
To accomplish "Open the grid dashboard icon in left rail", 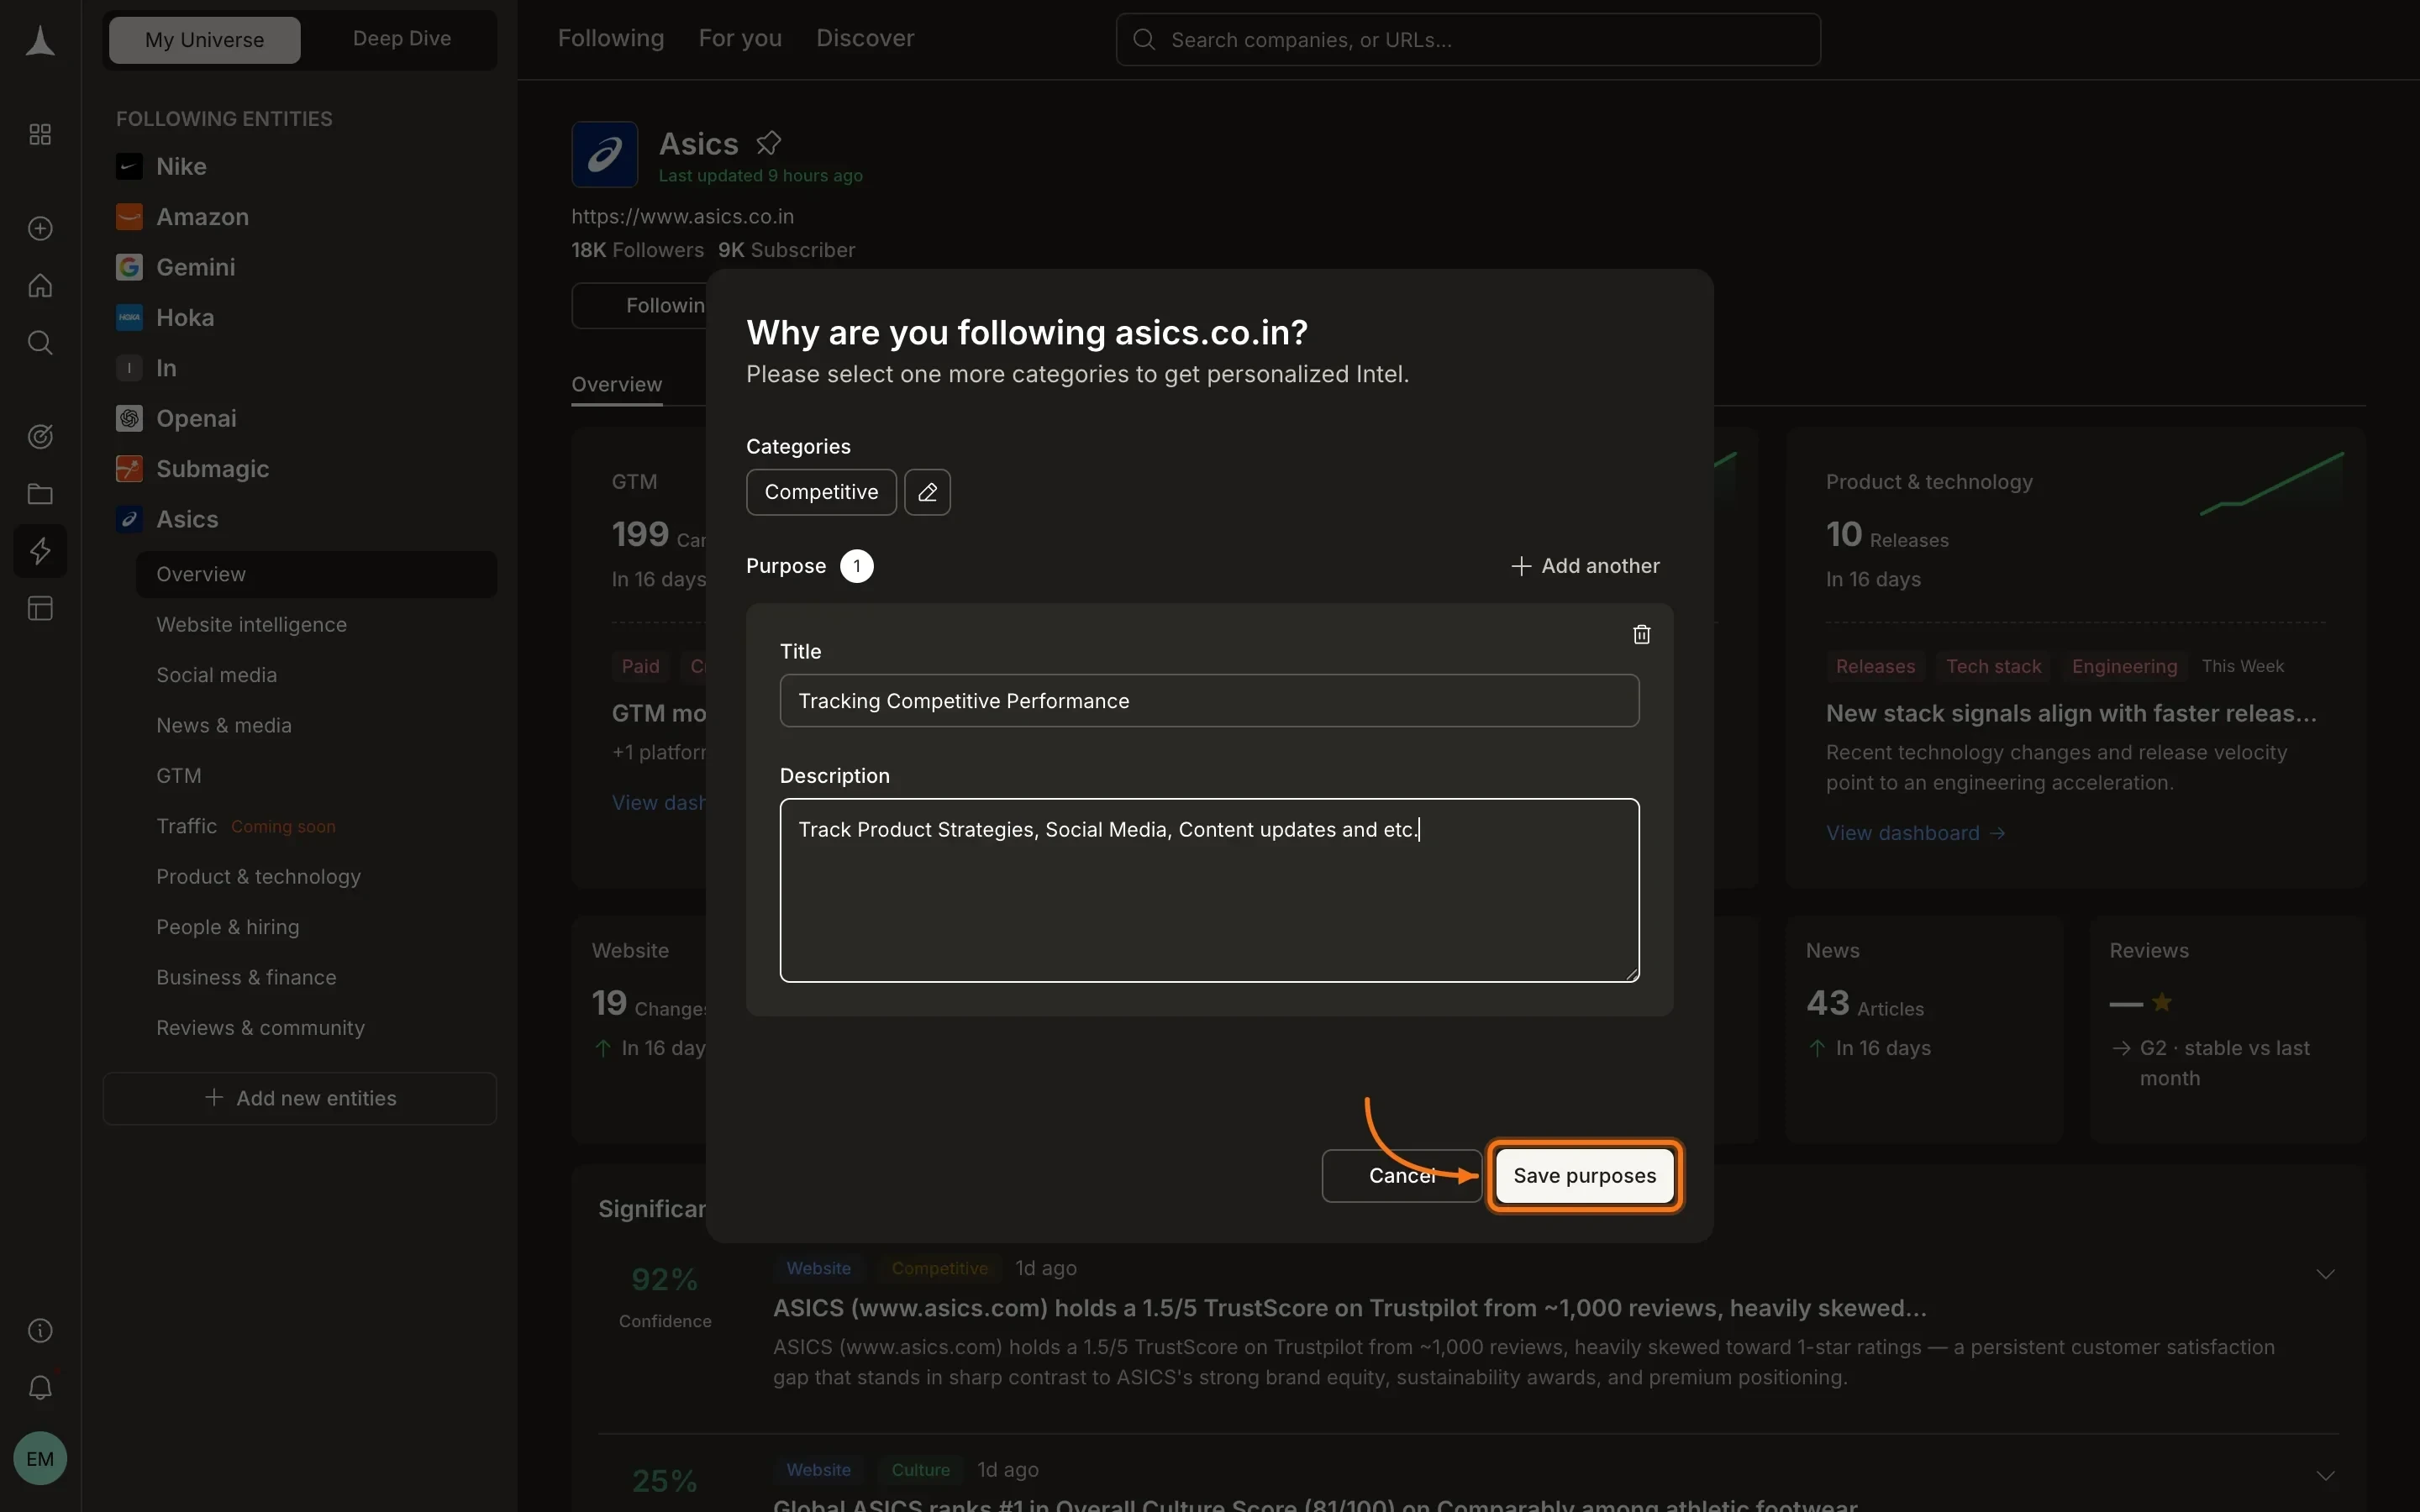I will click(40, 134).
